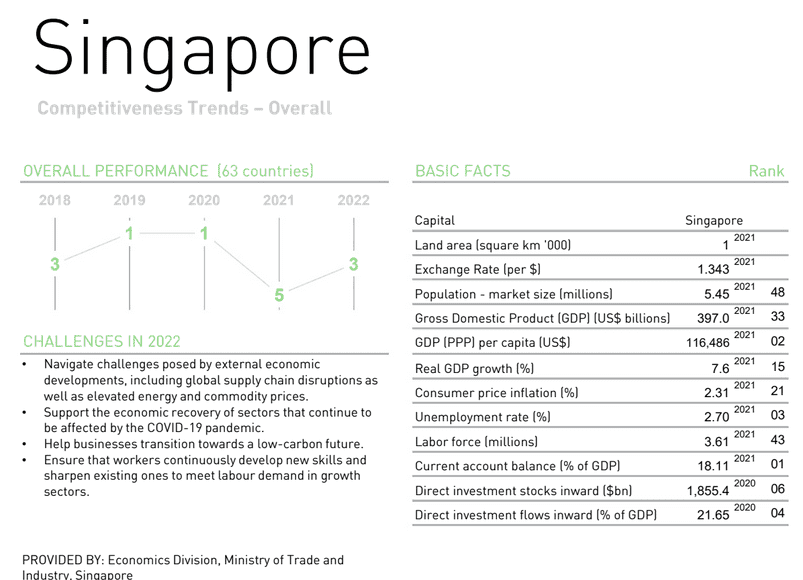This screenshot has height=580, width=803.
Task: Select the Capital row in Basic Facts
Action: point(600,220)
